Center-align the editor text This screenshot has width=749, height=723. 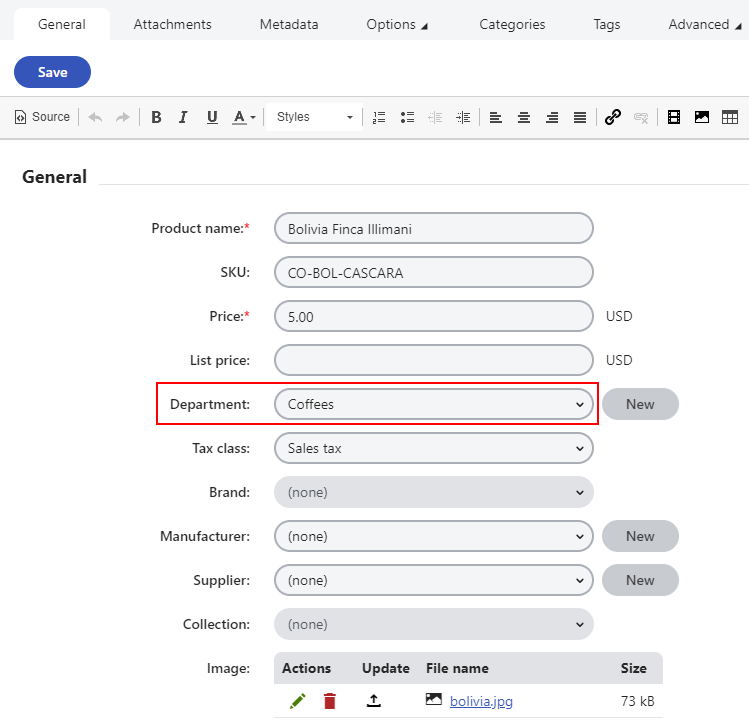(524, 117)
